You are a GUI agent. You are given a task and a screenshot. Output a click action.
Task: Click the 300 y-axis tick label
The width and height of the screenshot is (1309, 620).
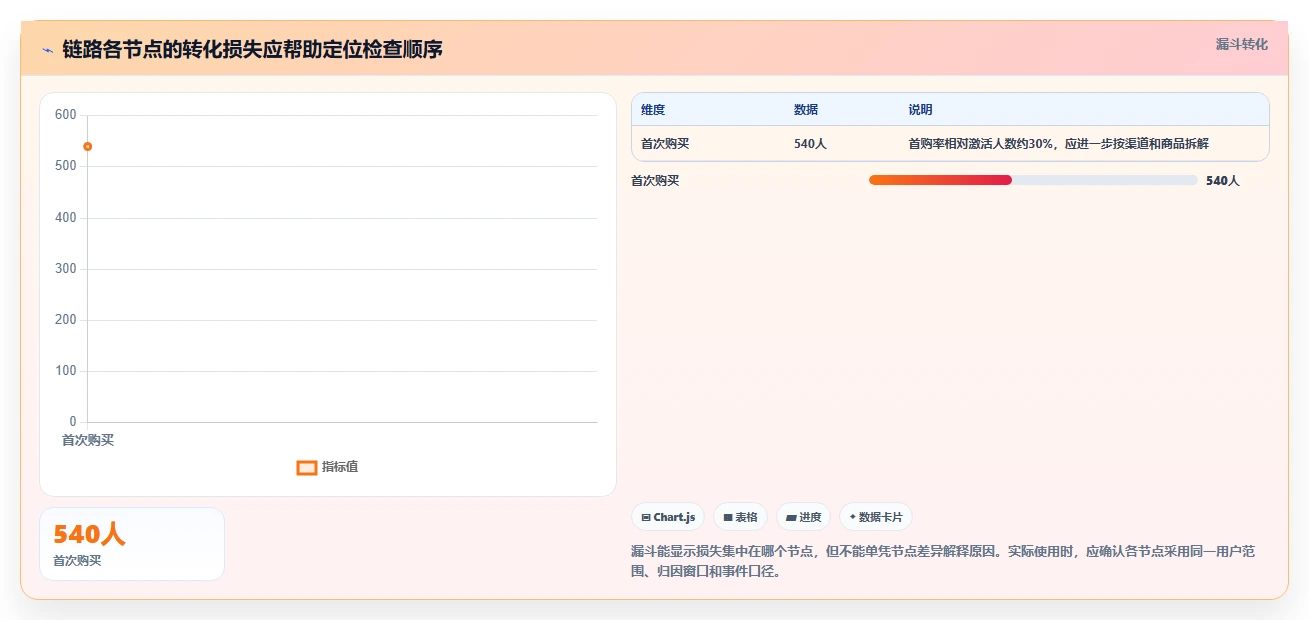66,269
